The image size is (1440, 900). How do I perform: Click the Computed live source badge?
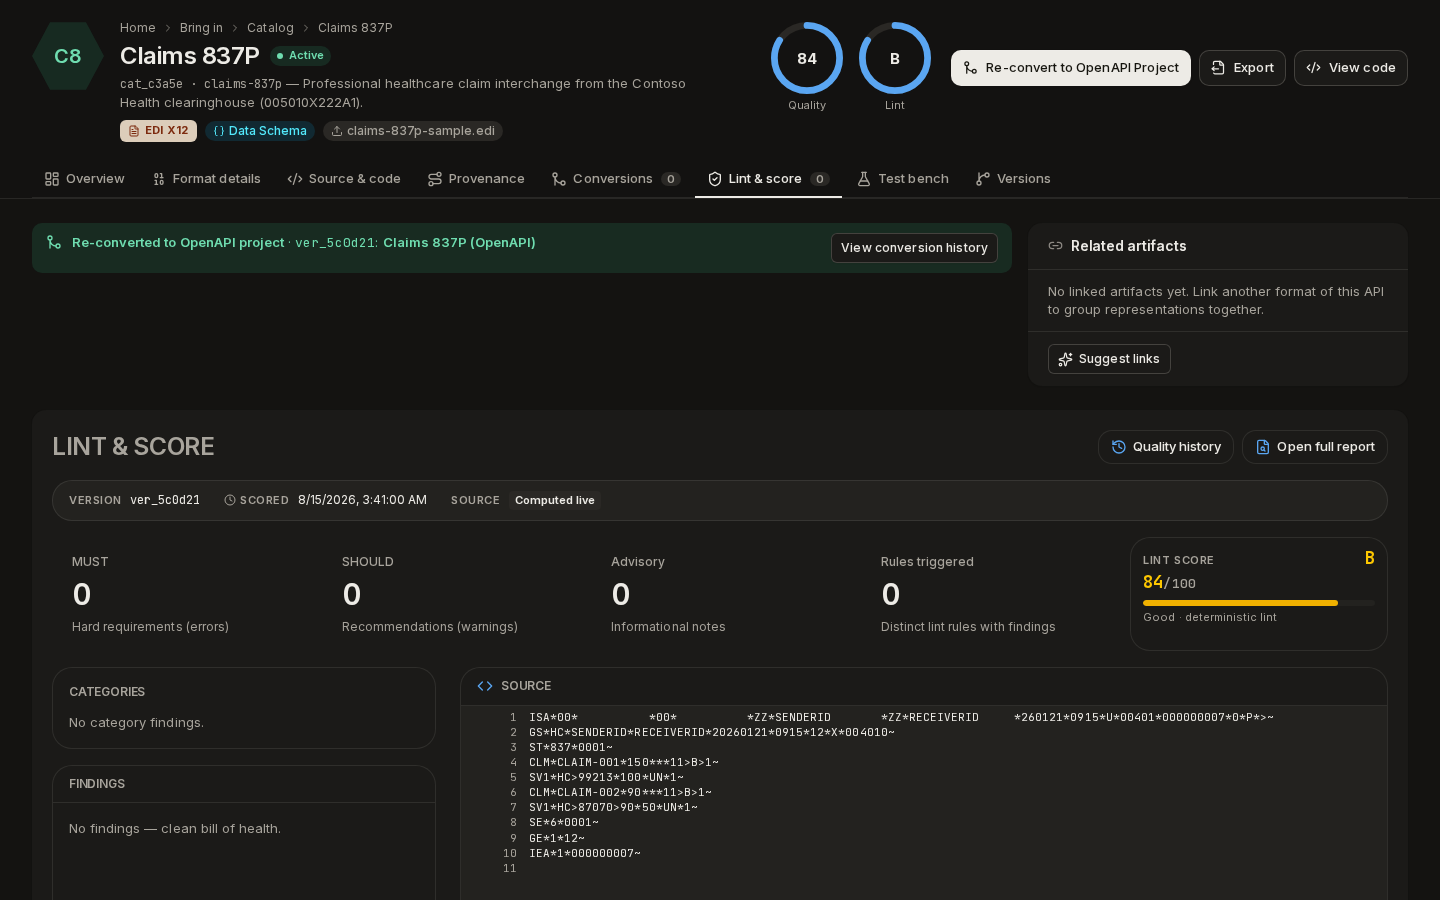555,501
